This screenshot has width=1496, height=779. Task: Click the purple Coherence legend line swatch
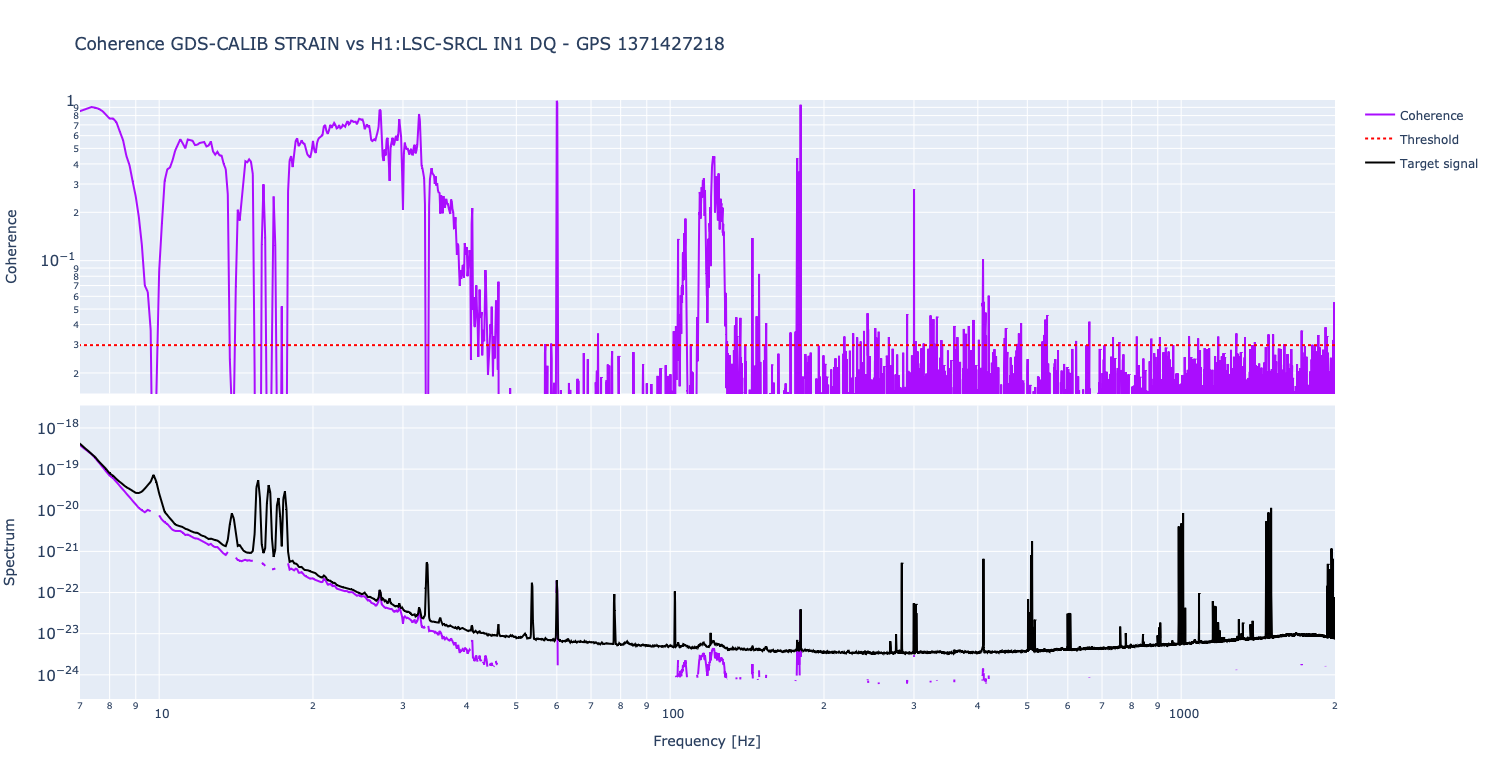click(1379, 116)
